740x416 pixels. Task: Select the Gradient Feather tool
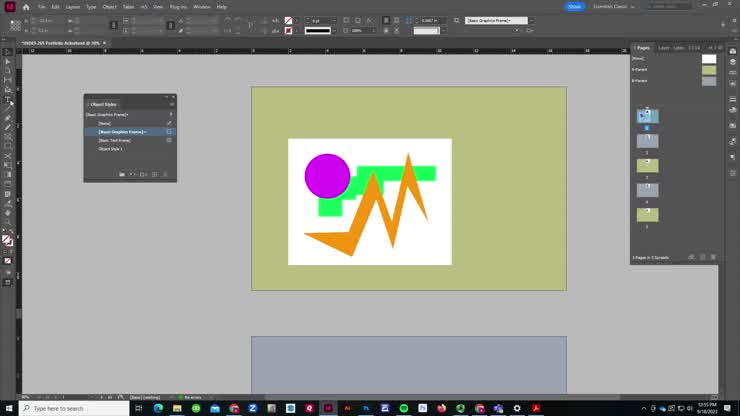click(8, 184)
